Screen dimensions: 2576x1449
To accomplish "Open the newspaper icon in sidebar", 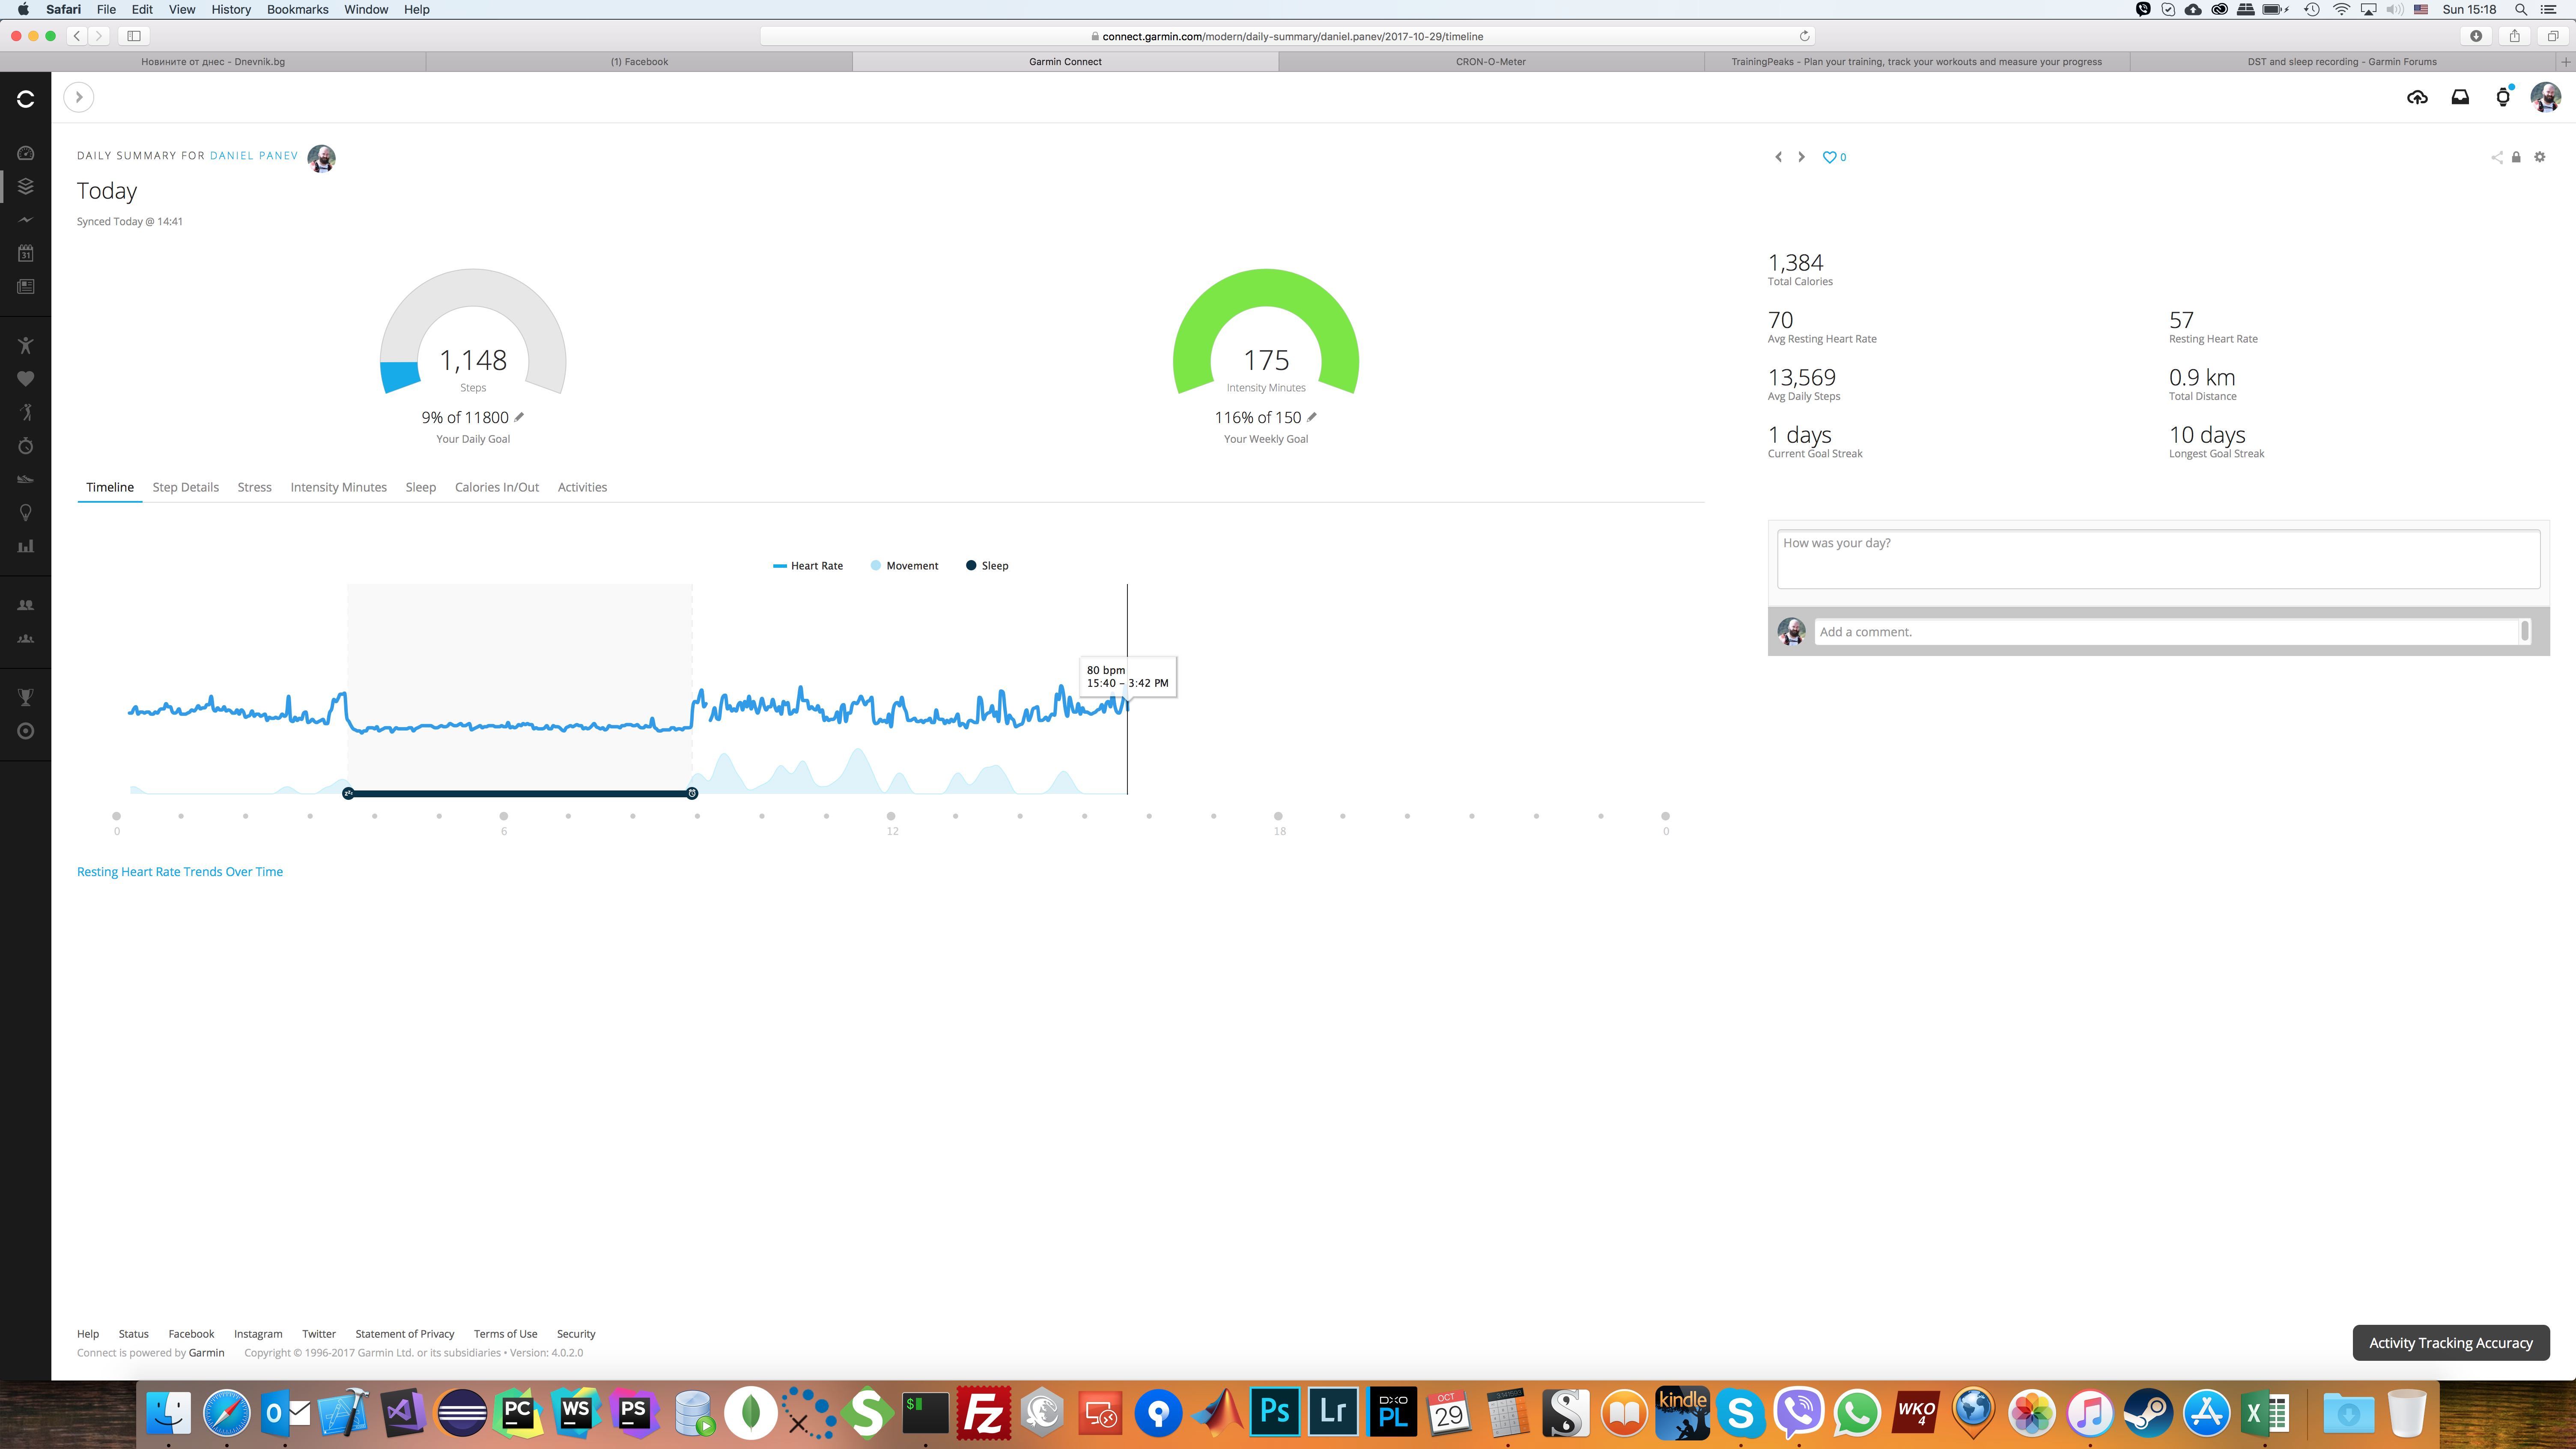I will pyautogui.click(x=26, y=287).
